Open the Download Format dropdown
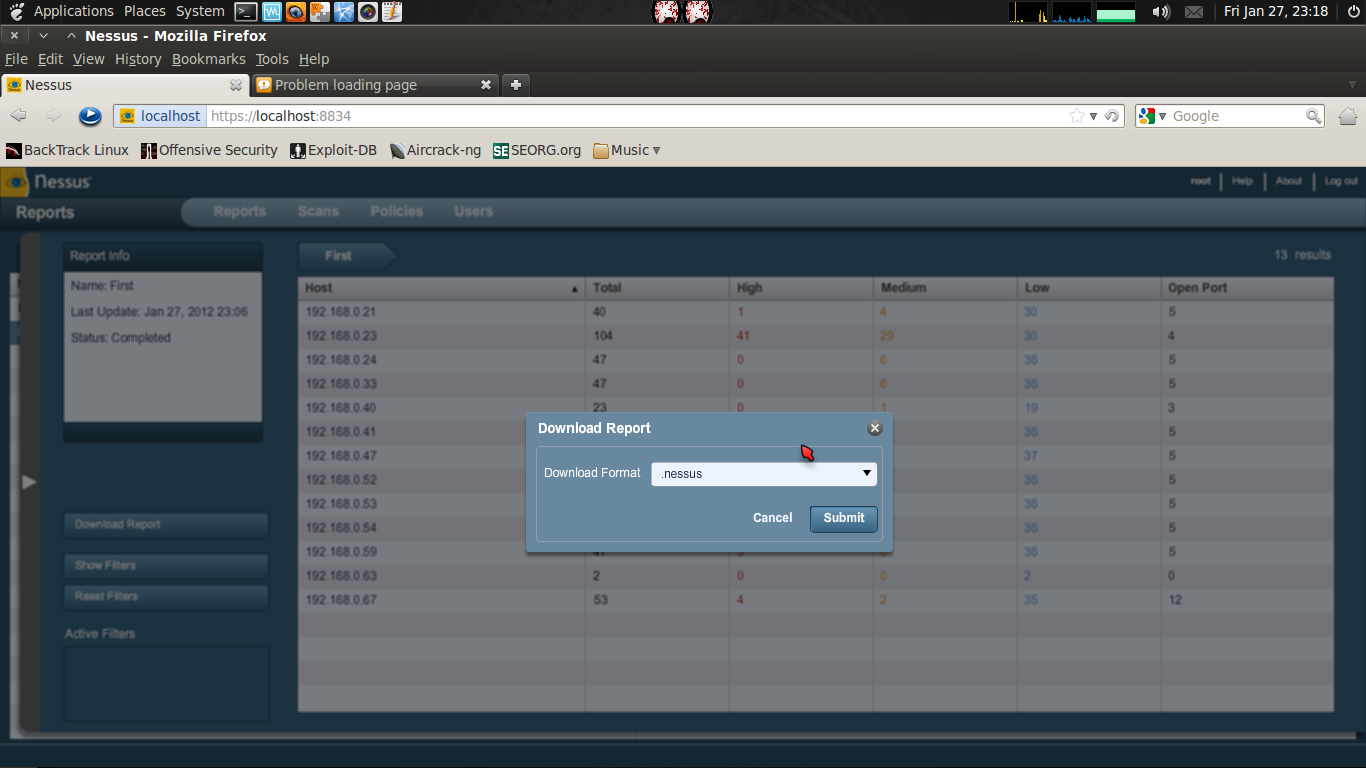This screenshot has height=768, width=1366. 764,474
